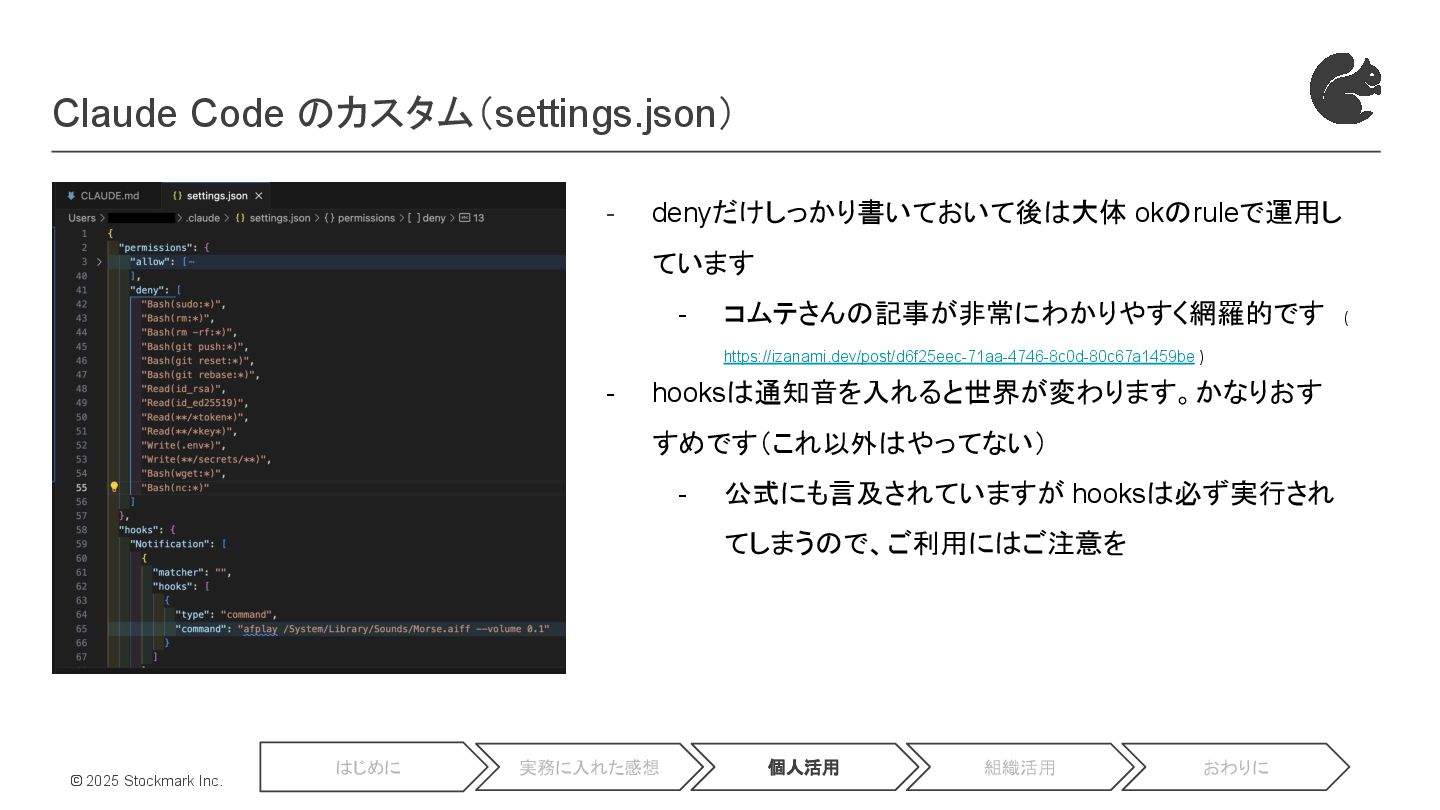1440x810 pixels.
Task: Click the bullet starting with "denyだけしっかり"
Action: (997, 238)
